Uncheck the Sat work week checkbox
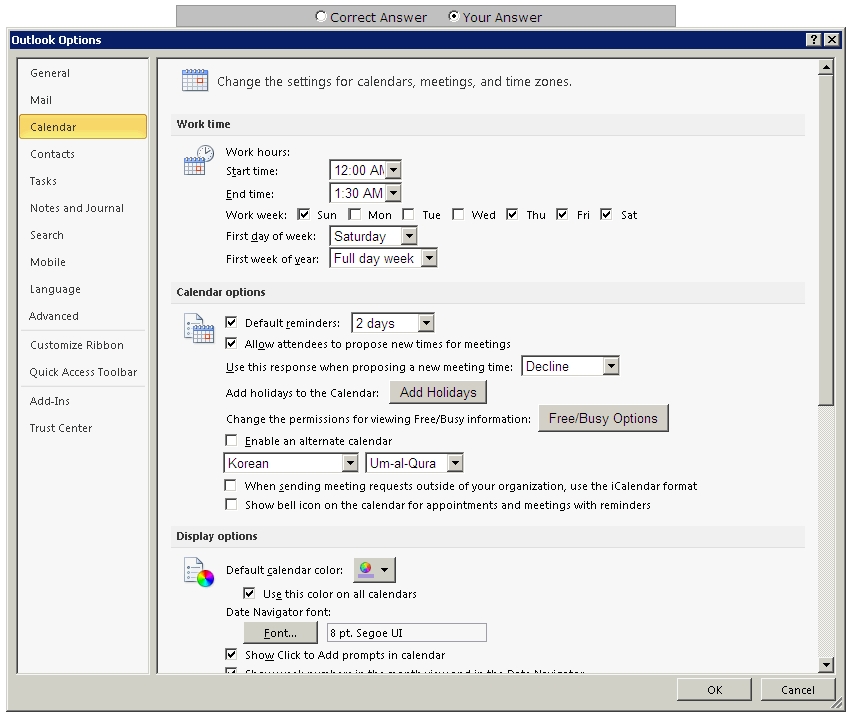 605,214
